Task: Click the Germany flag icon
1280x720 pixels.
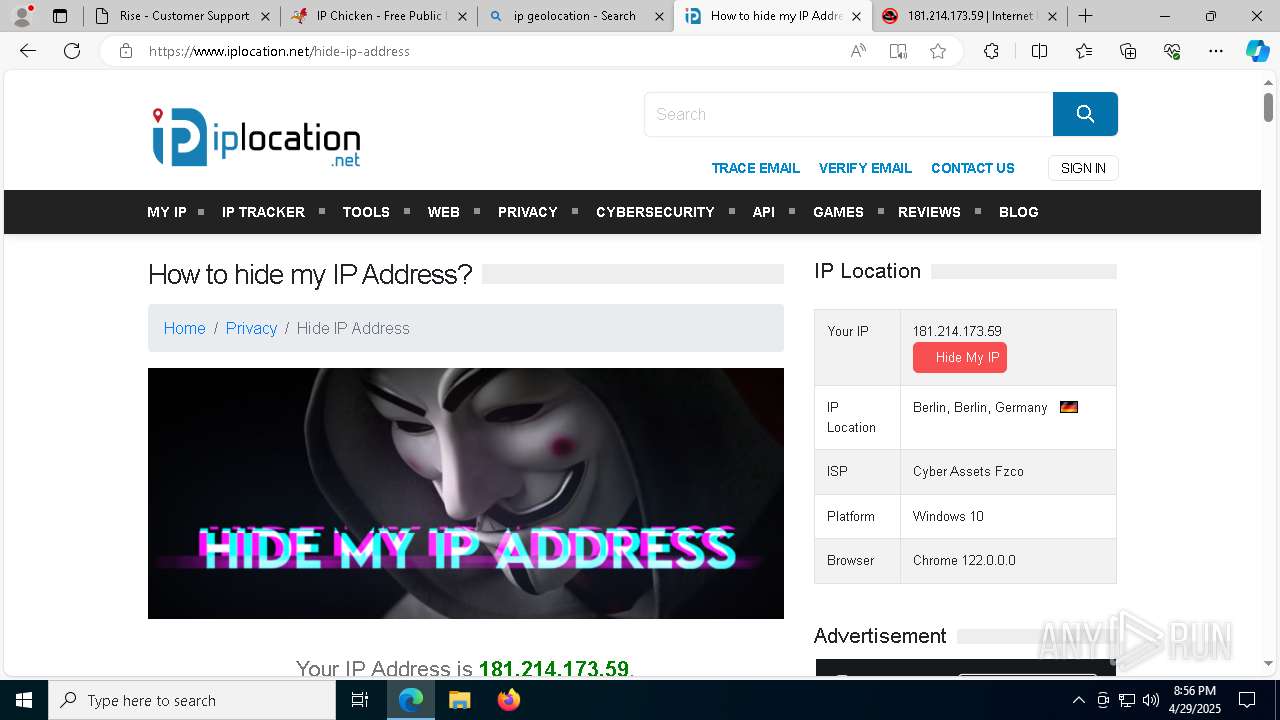Action: click(1069, 407)
